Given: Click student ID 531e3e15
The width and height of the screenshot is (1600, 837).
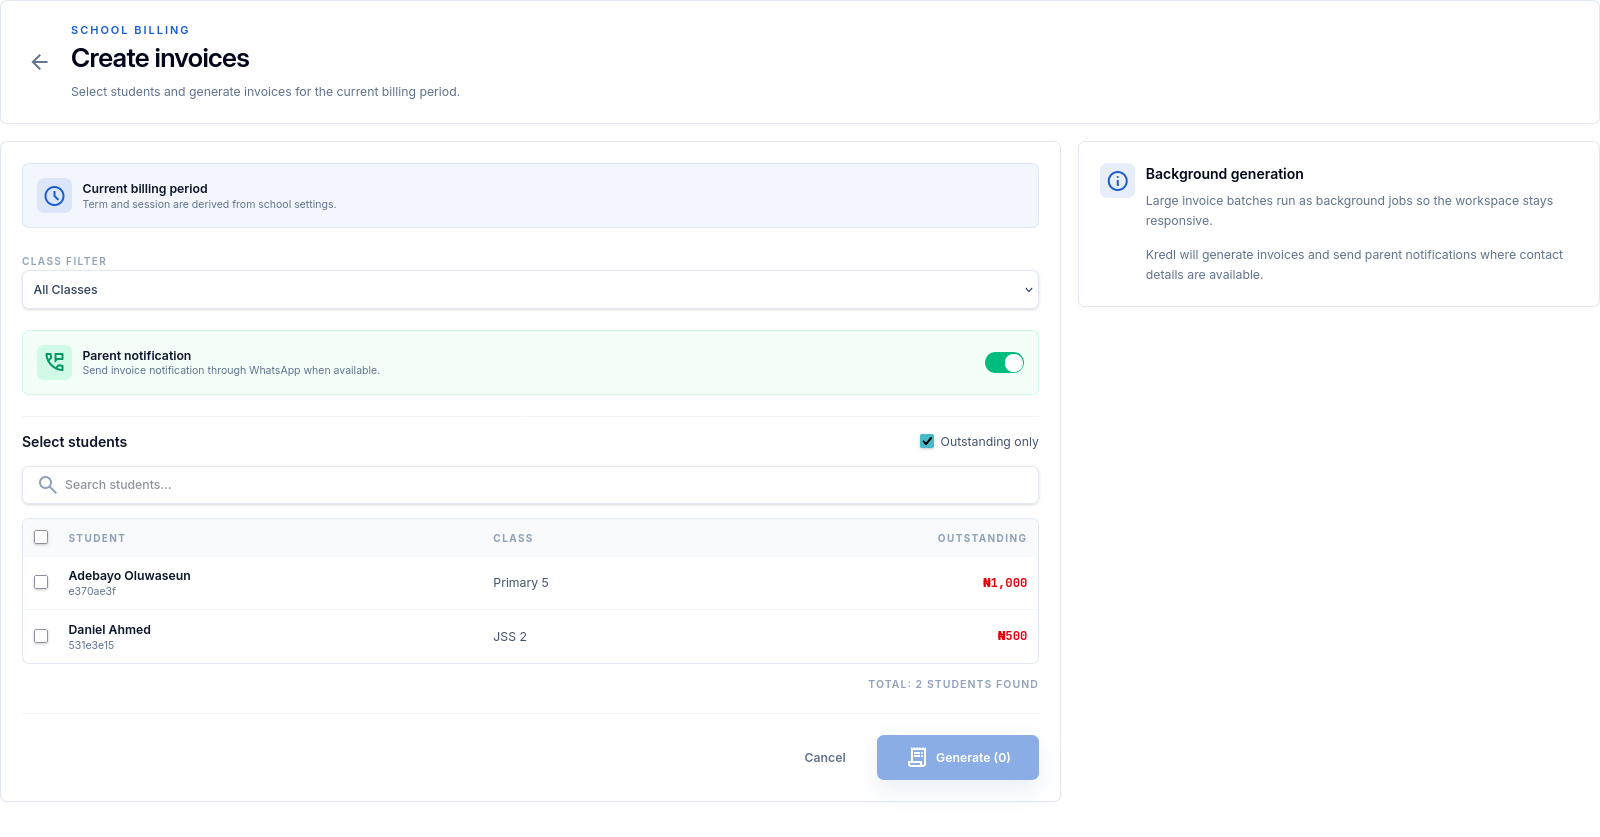Looking at the screenshot, I should 91,645.
